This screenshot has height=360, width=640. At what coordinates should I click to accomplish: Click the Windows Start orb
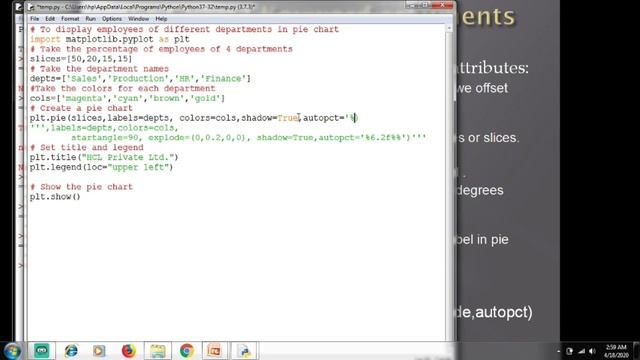[12, 351]
